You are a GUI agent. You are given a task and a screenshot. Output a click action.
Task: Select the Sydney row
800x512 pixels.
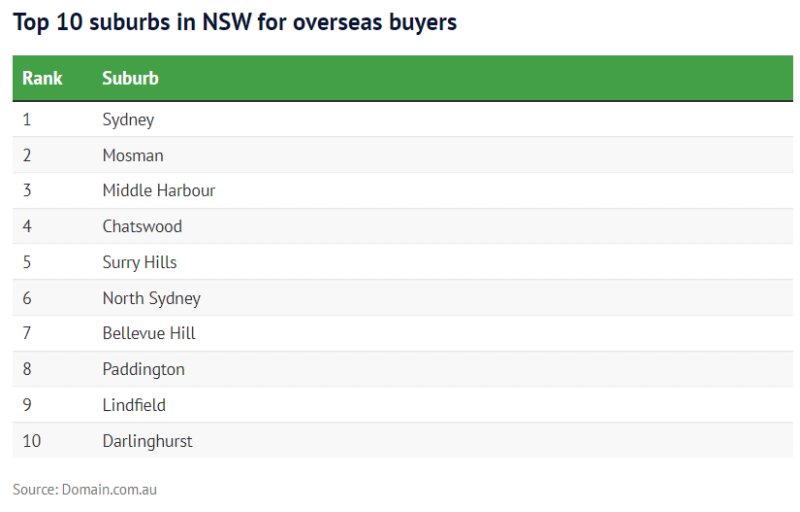403,119
